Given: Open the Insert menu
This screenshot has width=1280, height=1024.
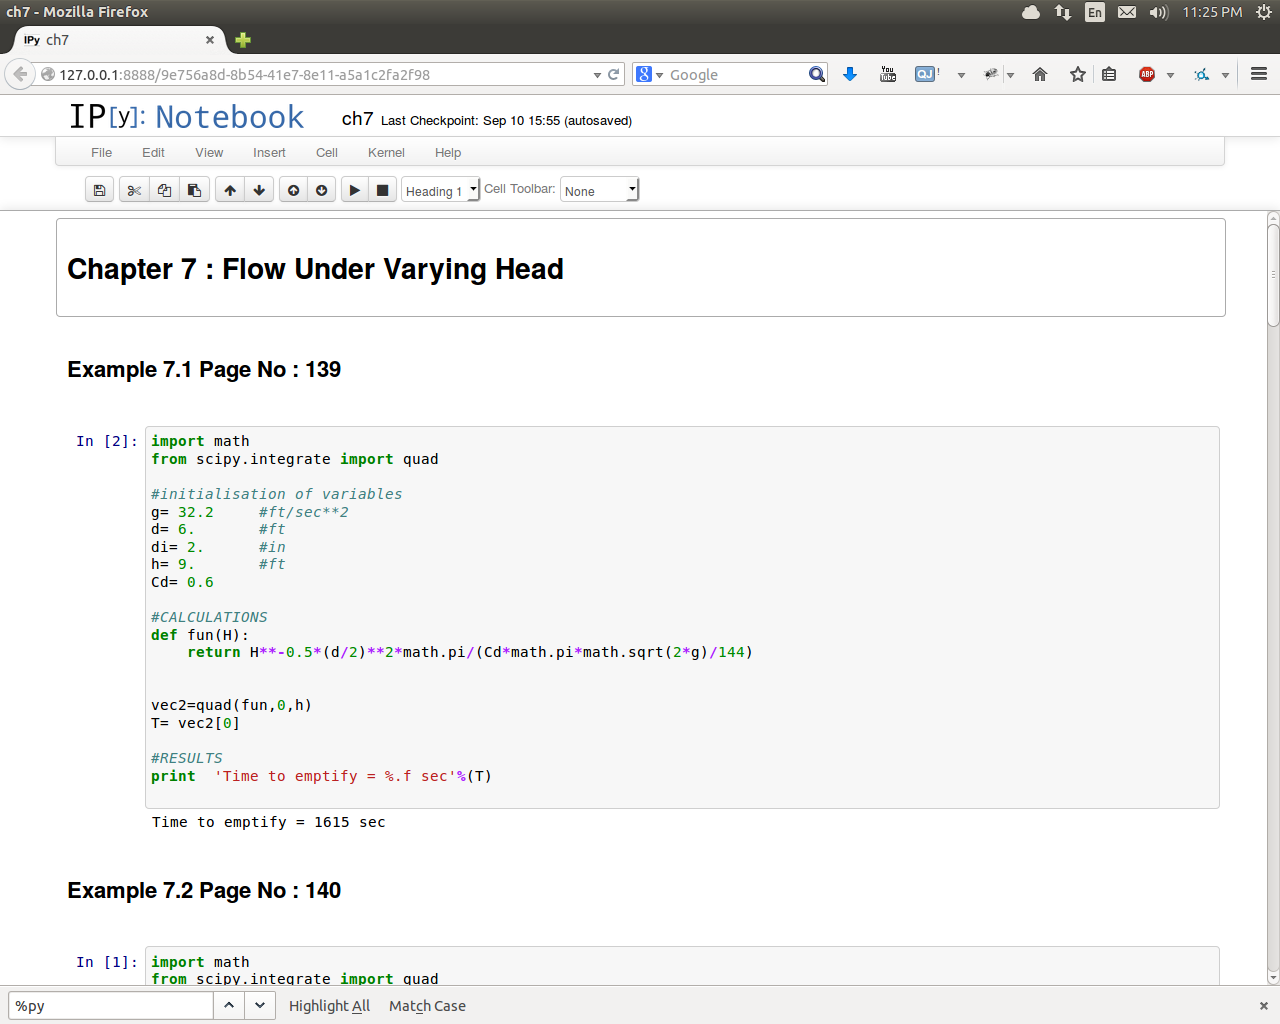Looking at the screenshot, I should pos(269,153).
